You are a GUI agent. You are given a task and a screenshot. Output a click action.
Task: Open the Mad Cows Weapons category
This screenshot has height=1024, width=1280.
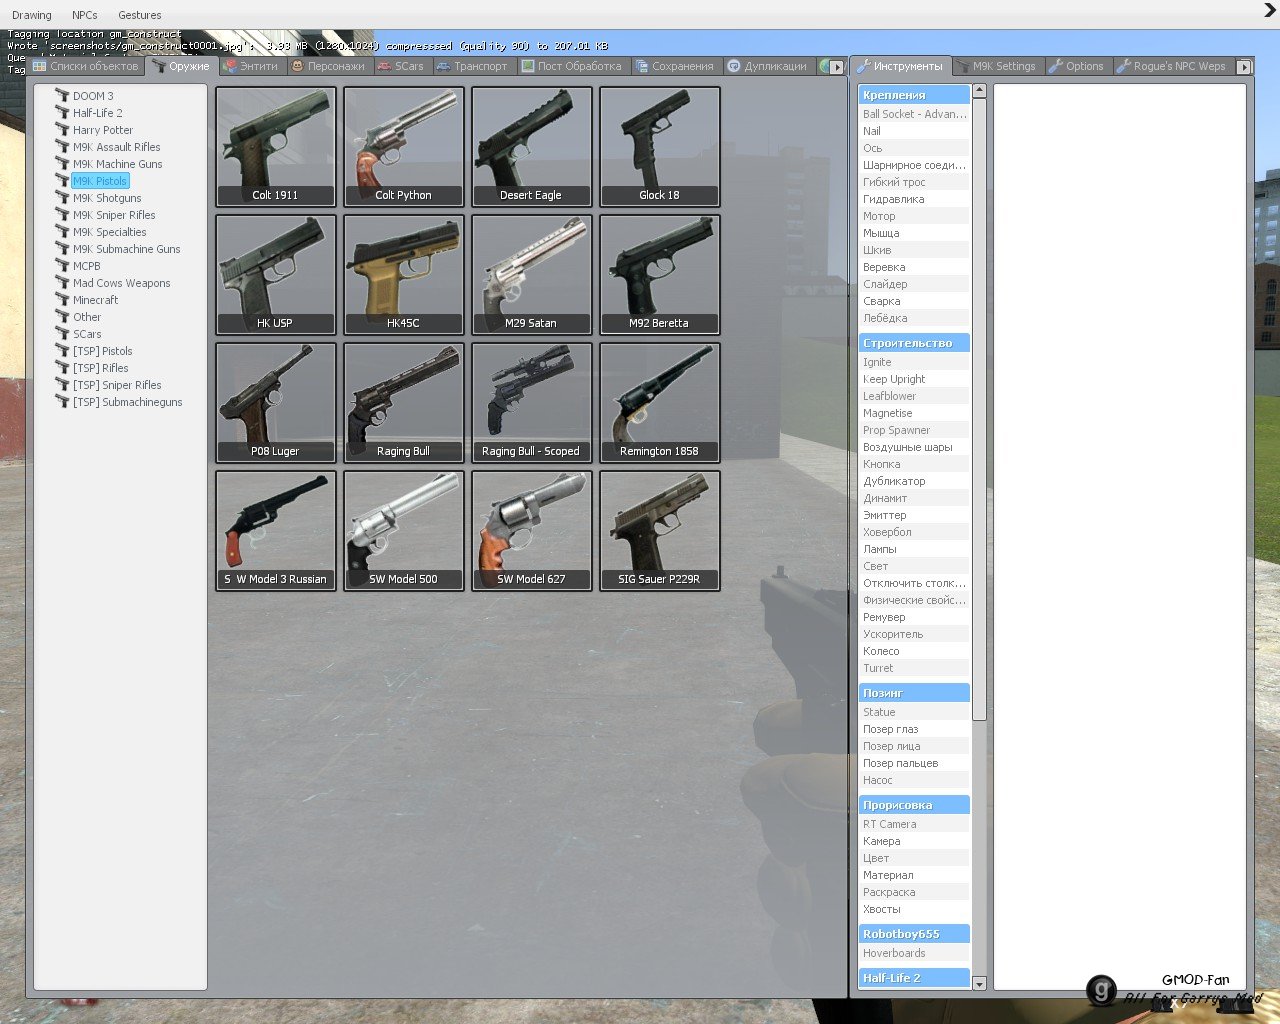(x=121, y=283)
